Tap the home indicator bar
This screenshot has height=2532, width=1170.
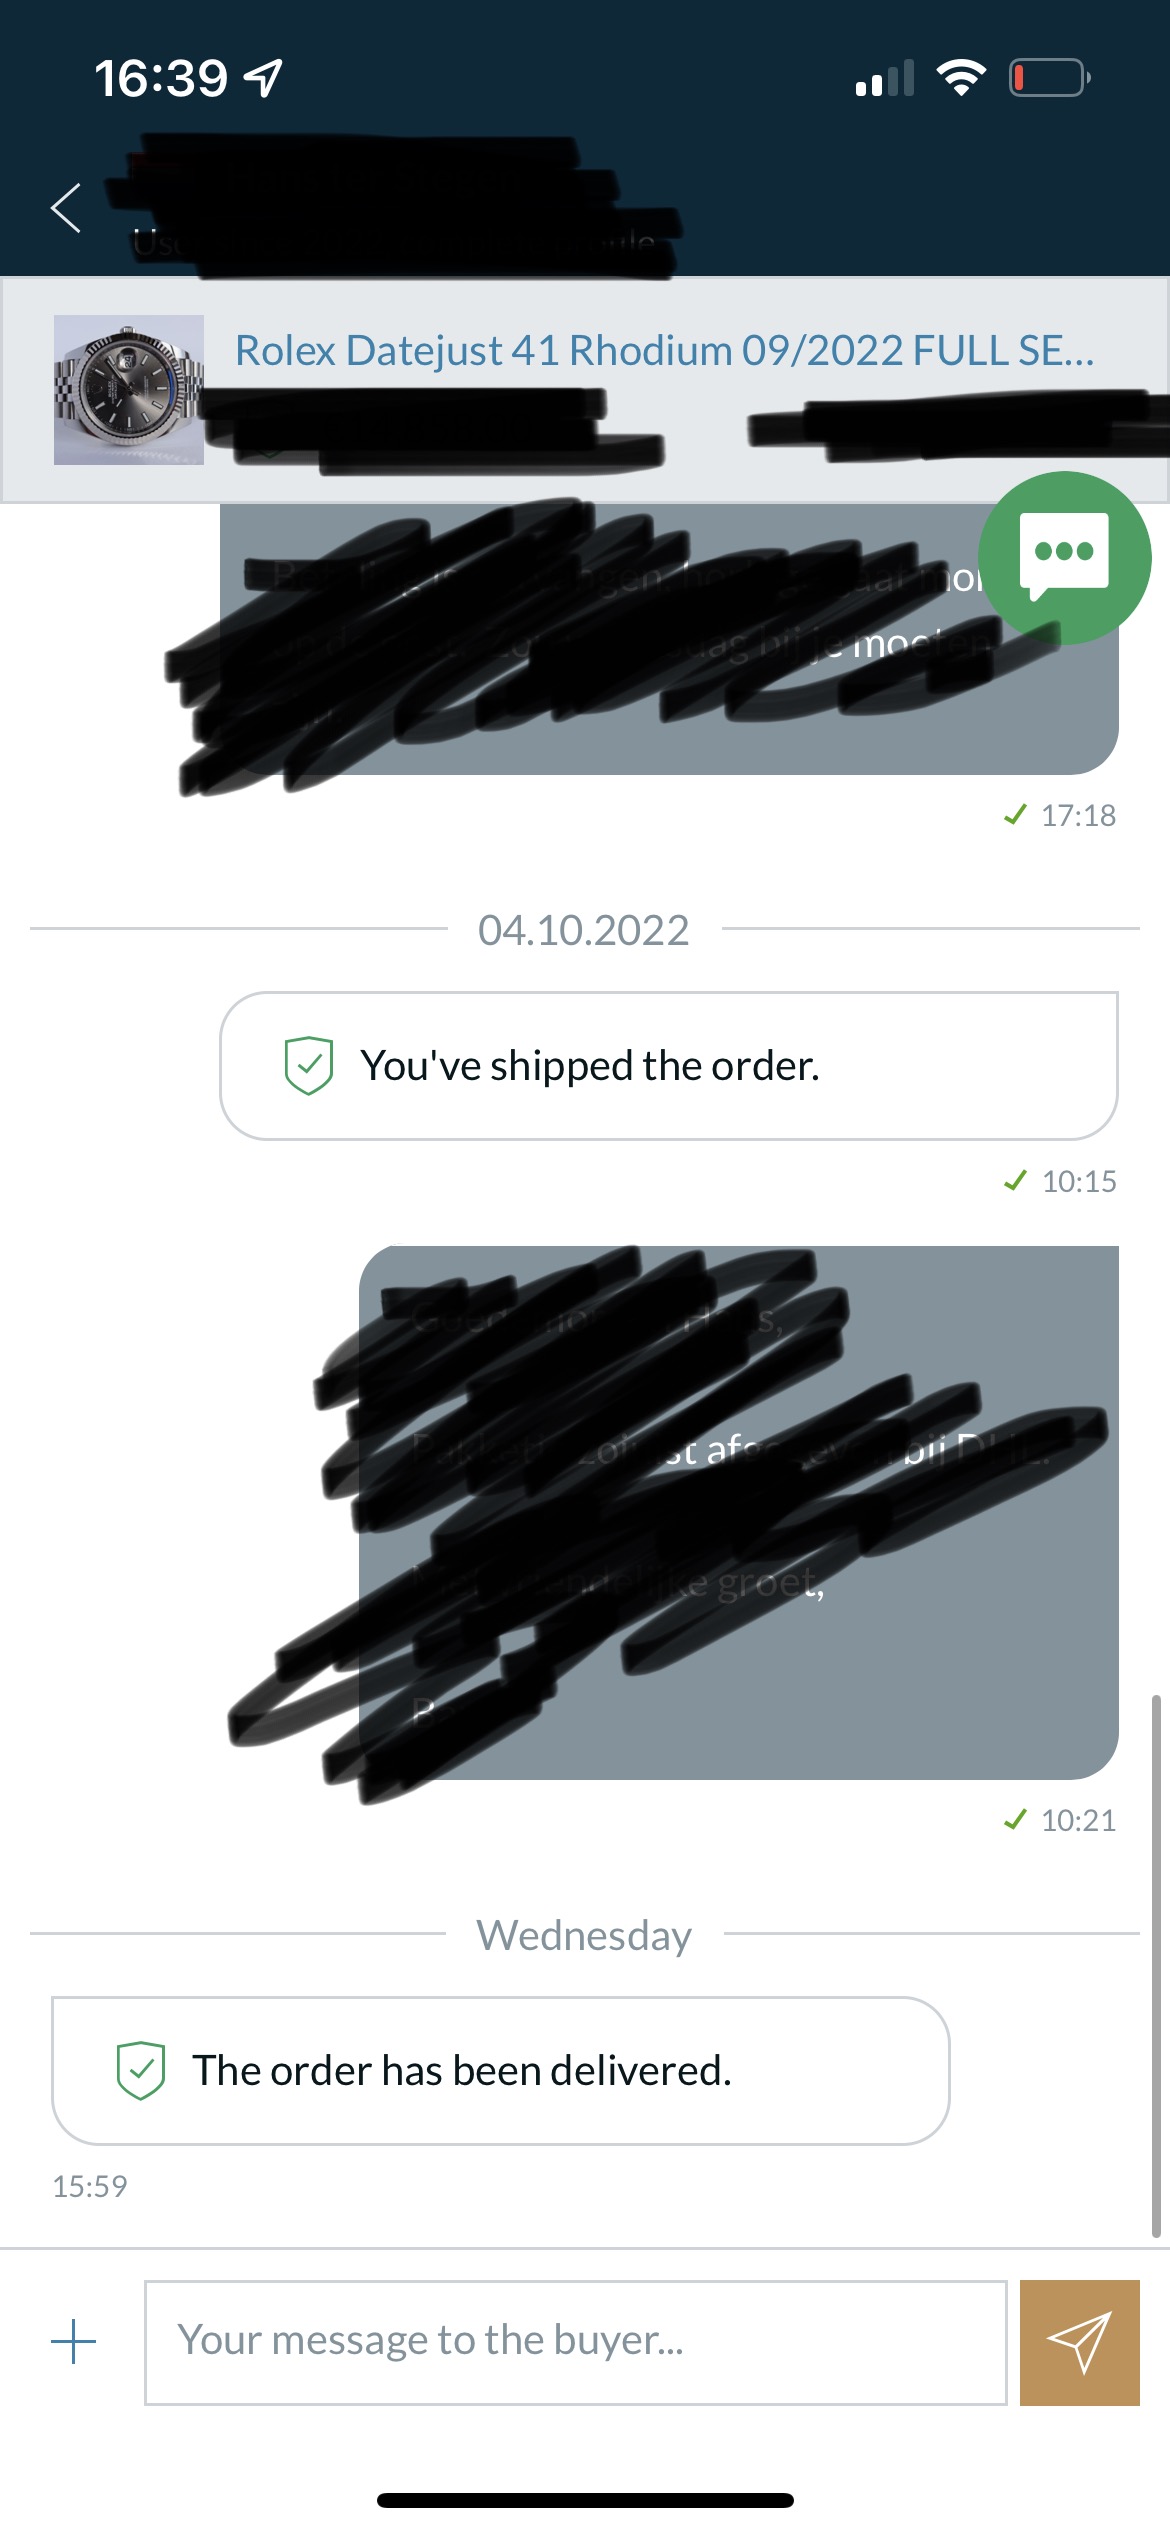pyautogui.click(x=585, y=2500)
